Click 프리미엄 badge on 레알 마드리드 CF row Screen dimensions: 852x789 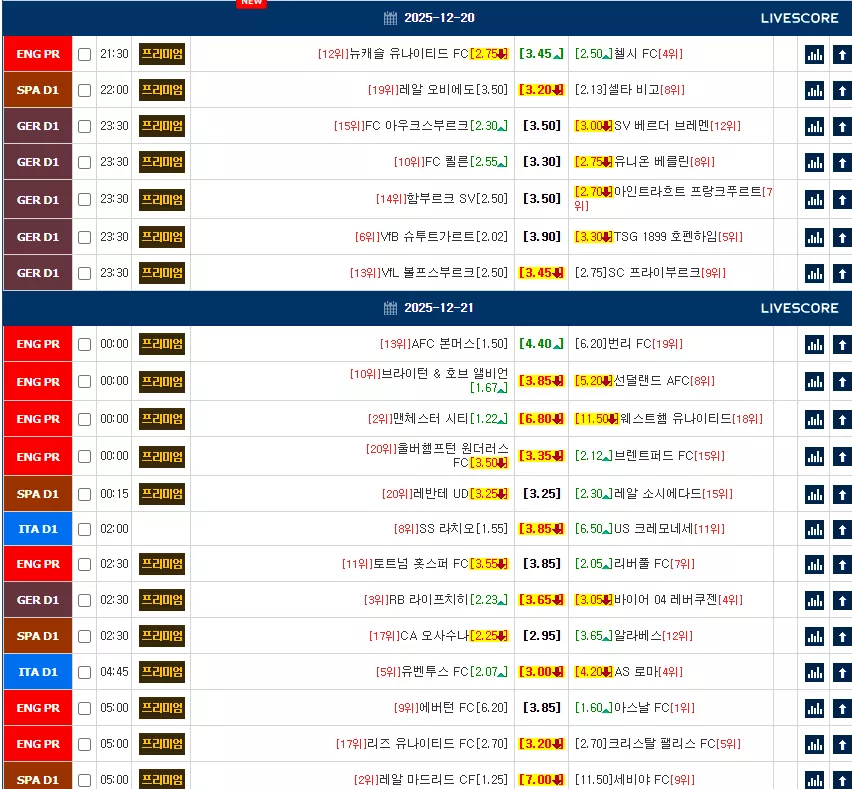click(162, 779)
